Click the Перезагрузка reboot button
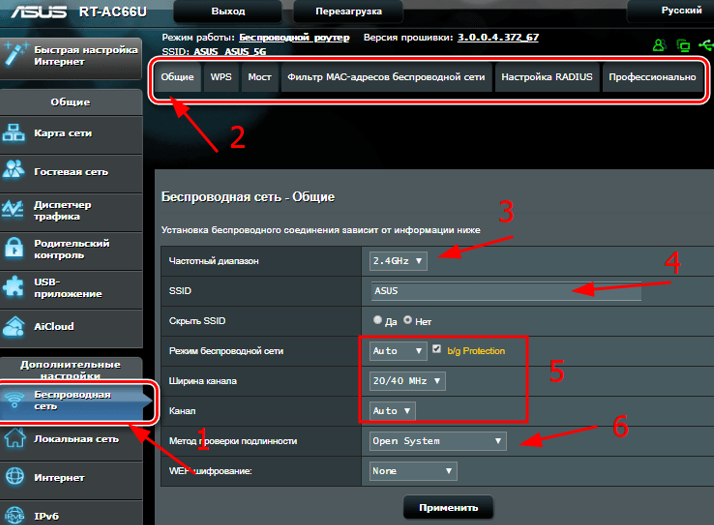 348,11
